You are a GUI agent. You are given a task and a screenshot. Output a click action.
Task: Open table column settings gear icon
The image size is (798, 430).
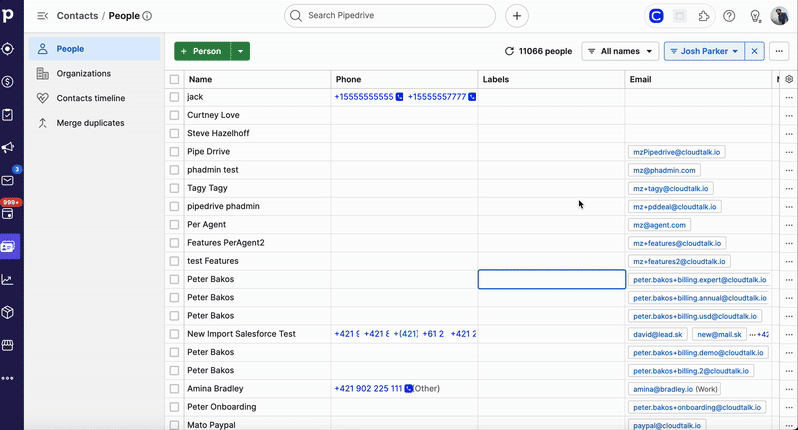(789, 79)
